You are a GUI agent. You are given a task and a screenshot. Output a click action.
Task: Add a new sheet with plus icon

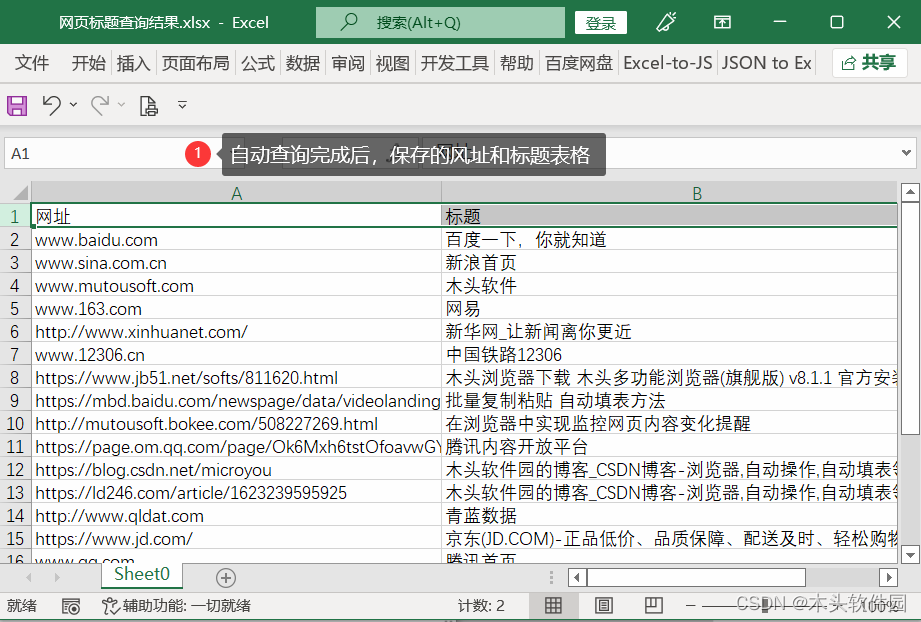[x=226, y=577]
